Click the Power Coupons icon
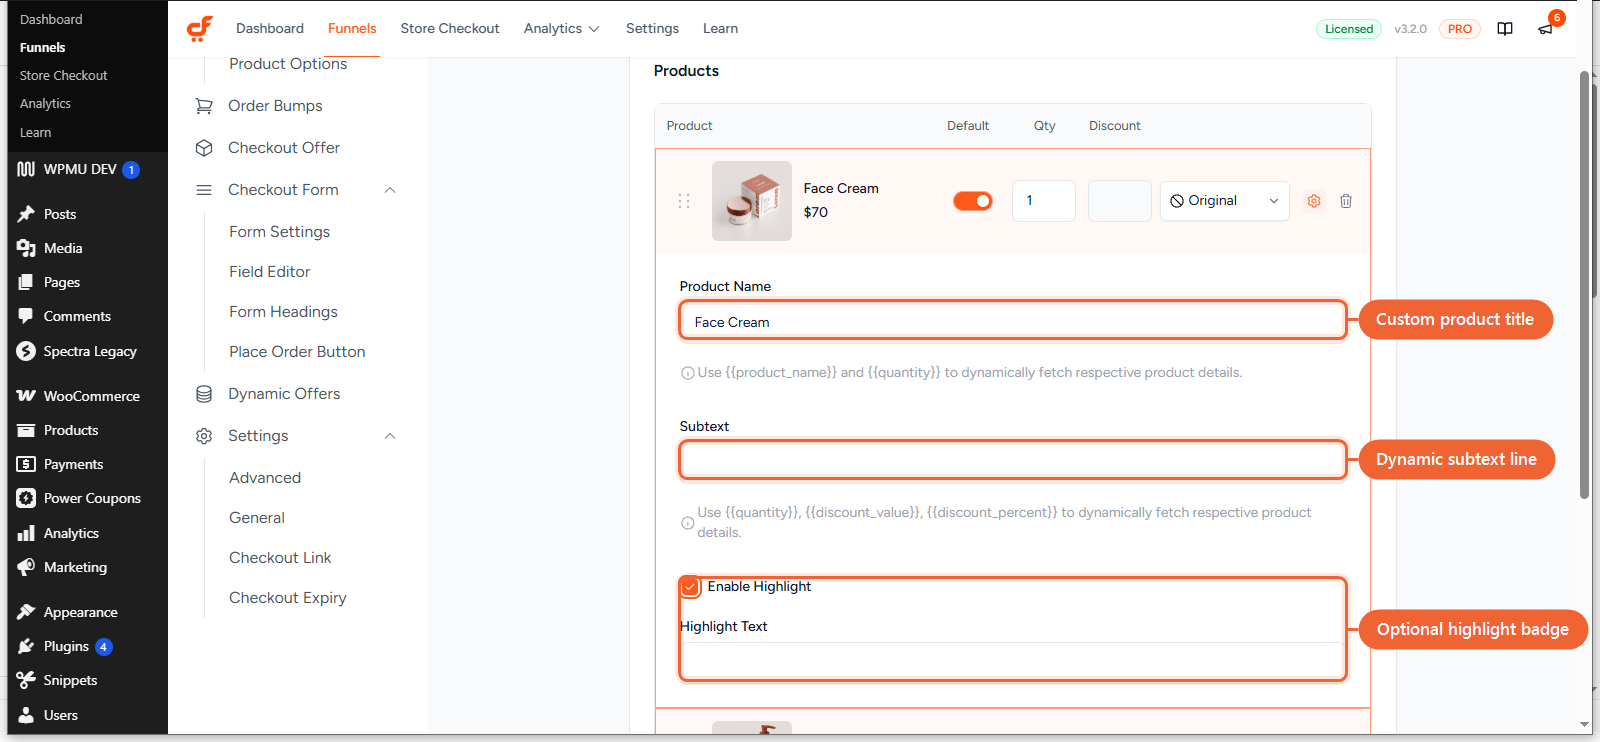The image size is (1600, 742). click(x=26, y=498)
